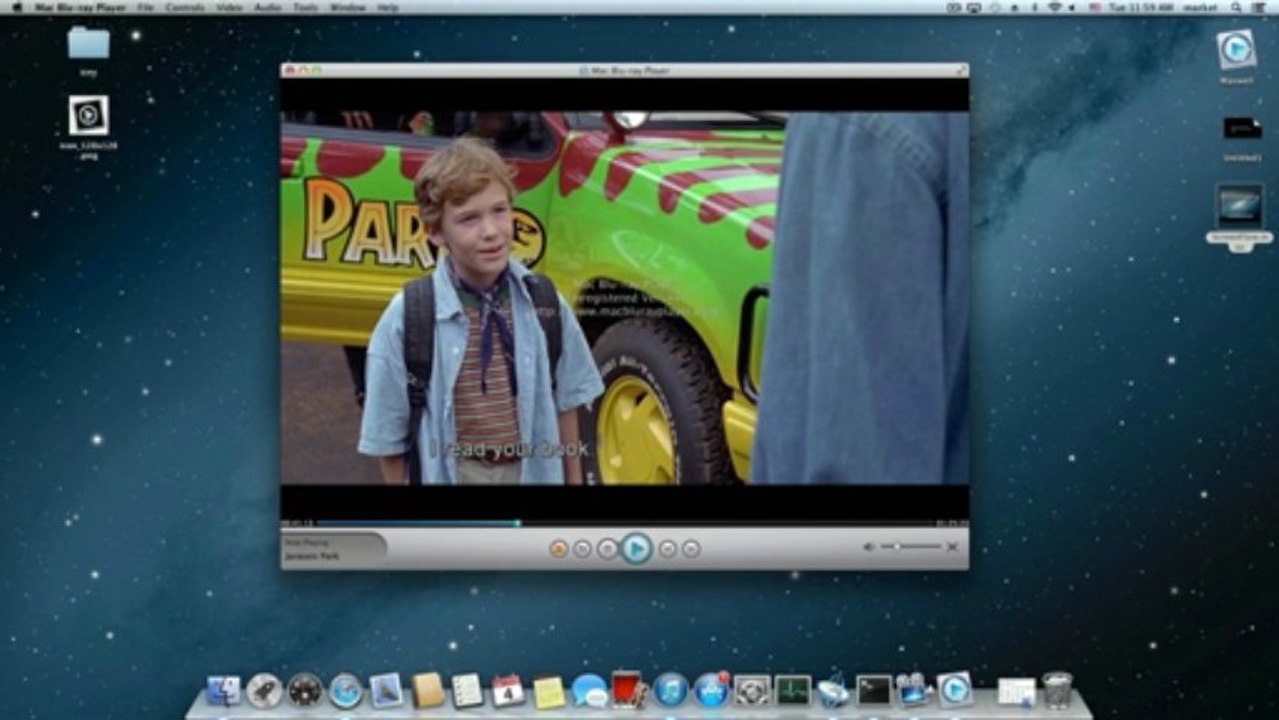This screenshot has width=1279, height=720.
Task: Open Photo Booth in the Dock
Action: 628,689
